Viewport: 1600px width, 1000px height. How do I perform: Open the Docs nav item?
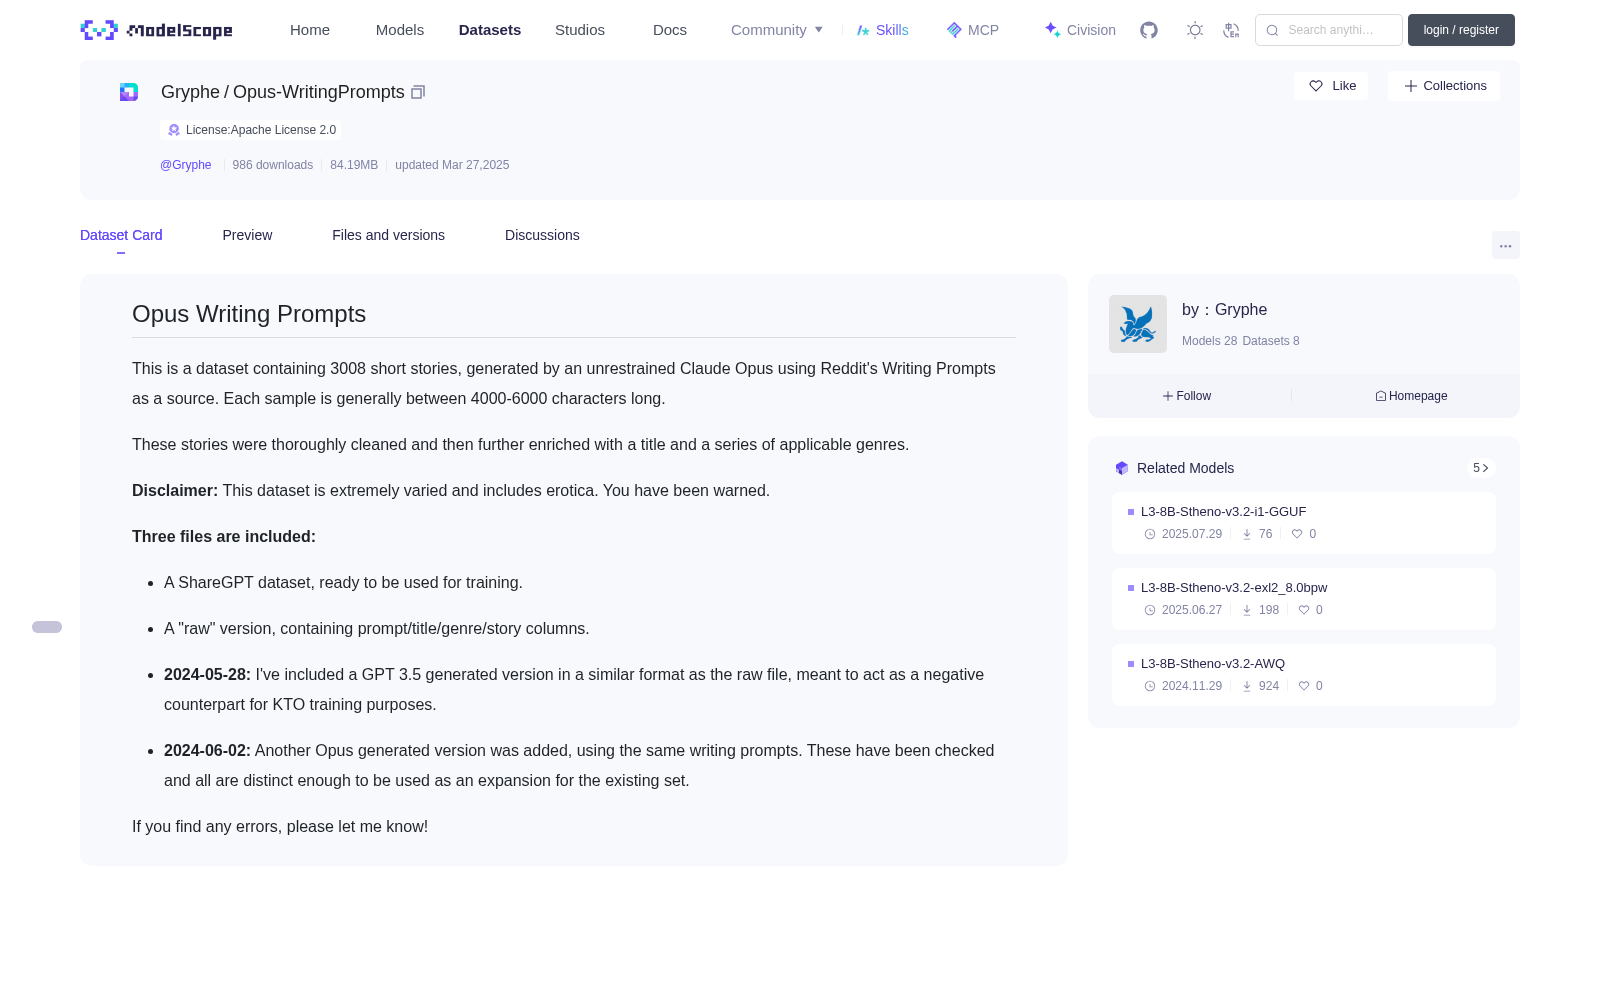click(670, 30)
